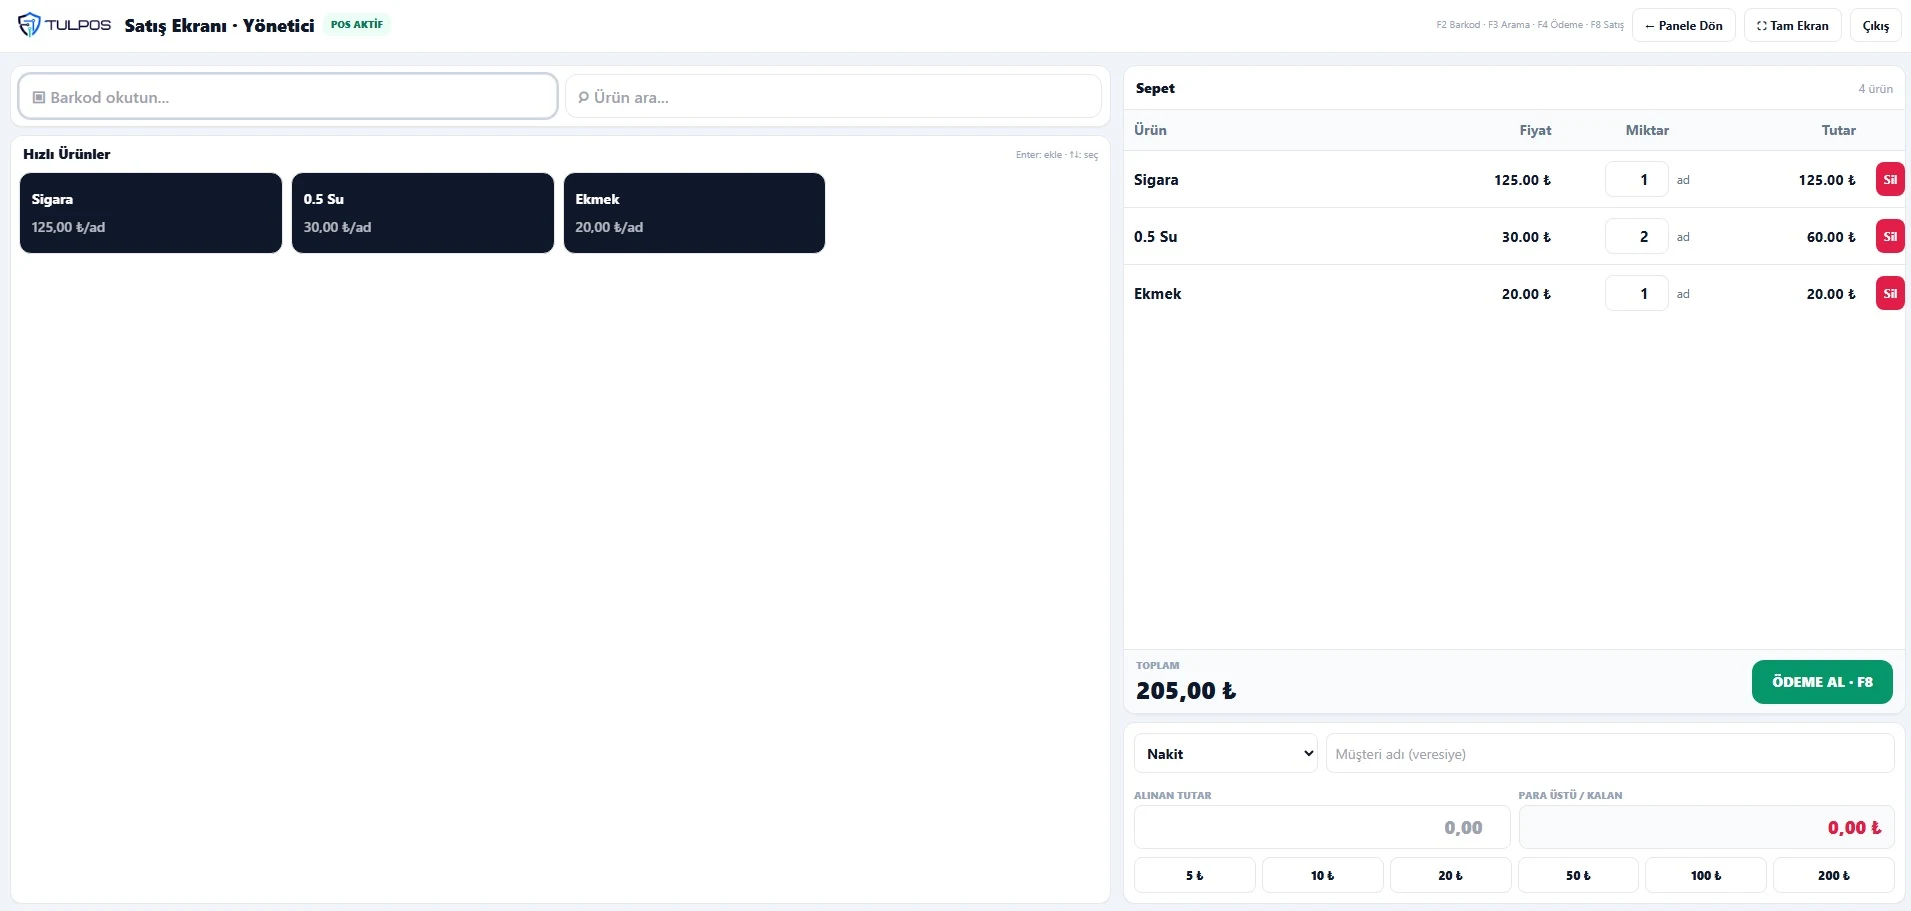Image resolution: width=1911 pixels, height=911 pixels.
Task: Click POS AKTİF status badge
Action: [357, 25]
